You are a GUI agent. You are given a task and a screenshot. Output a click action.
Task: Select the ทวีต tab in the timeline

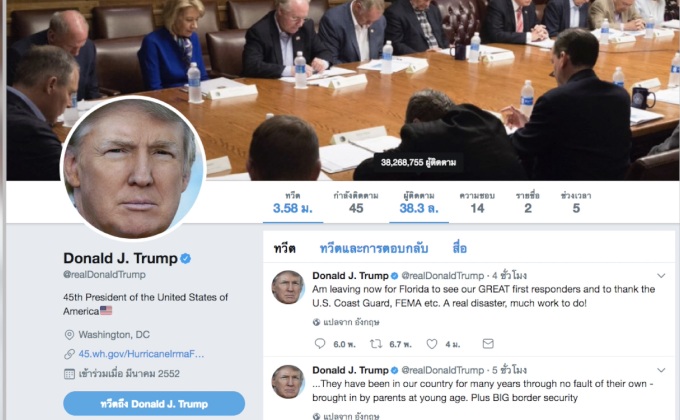(284, 249)
